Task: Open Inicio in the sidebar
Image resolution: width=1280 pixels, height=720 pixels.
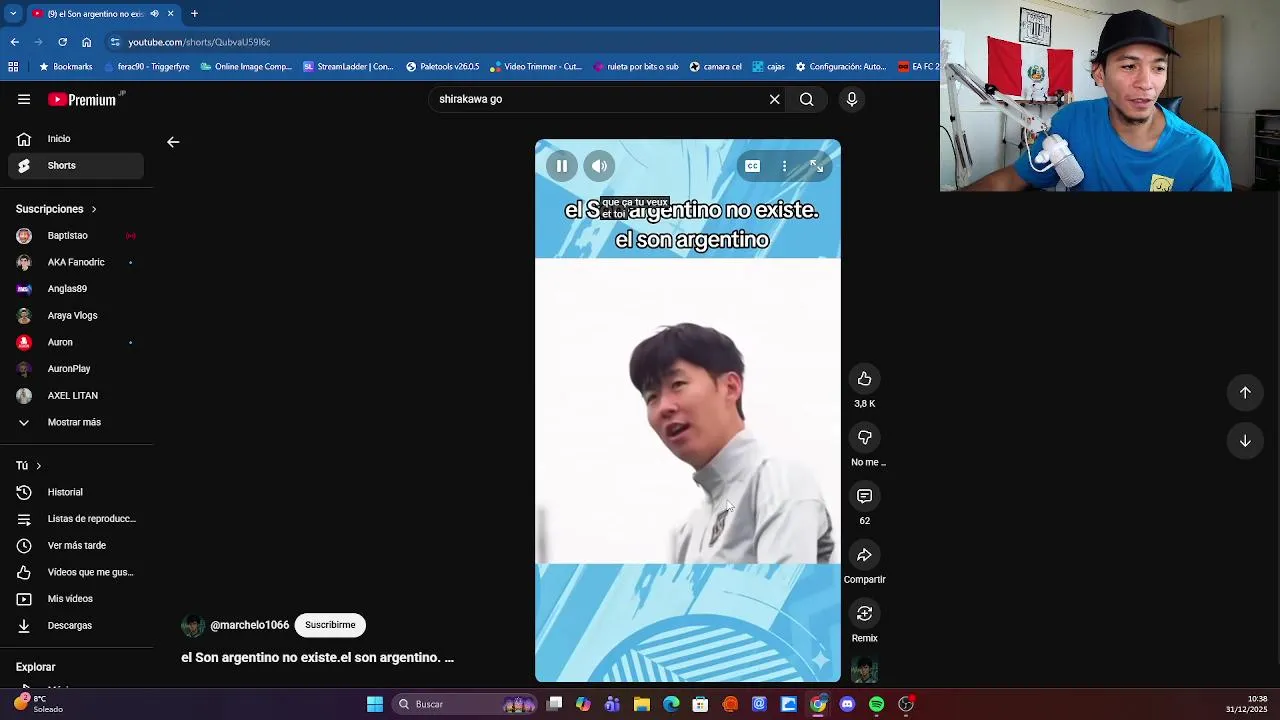Action: (76, 139)
